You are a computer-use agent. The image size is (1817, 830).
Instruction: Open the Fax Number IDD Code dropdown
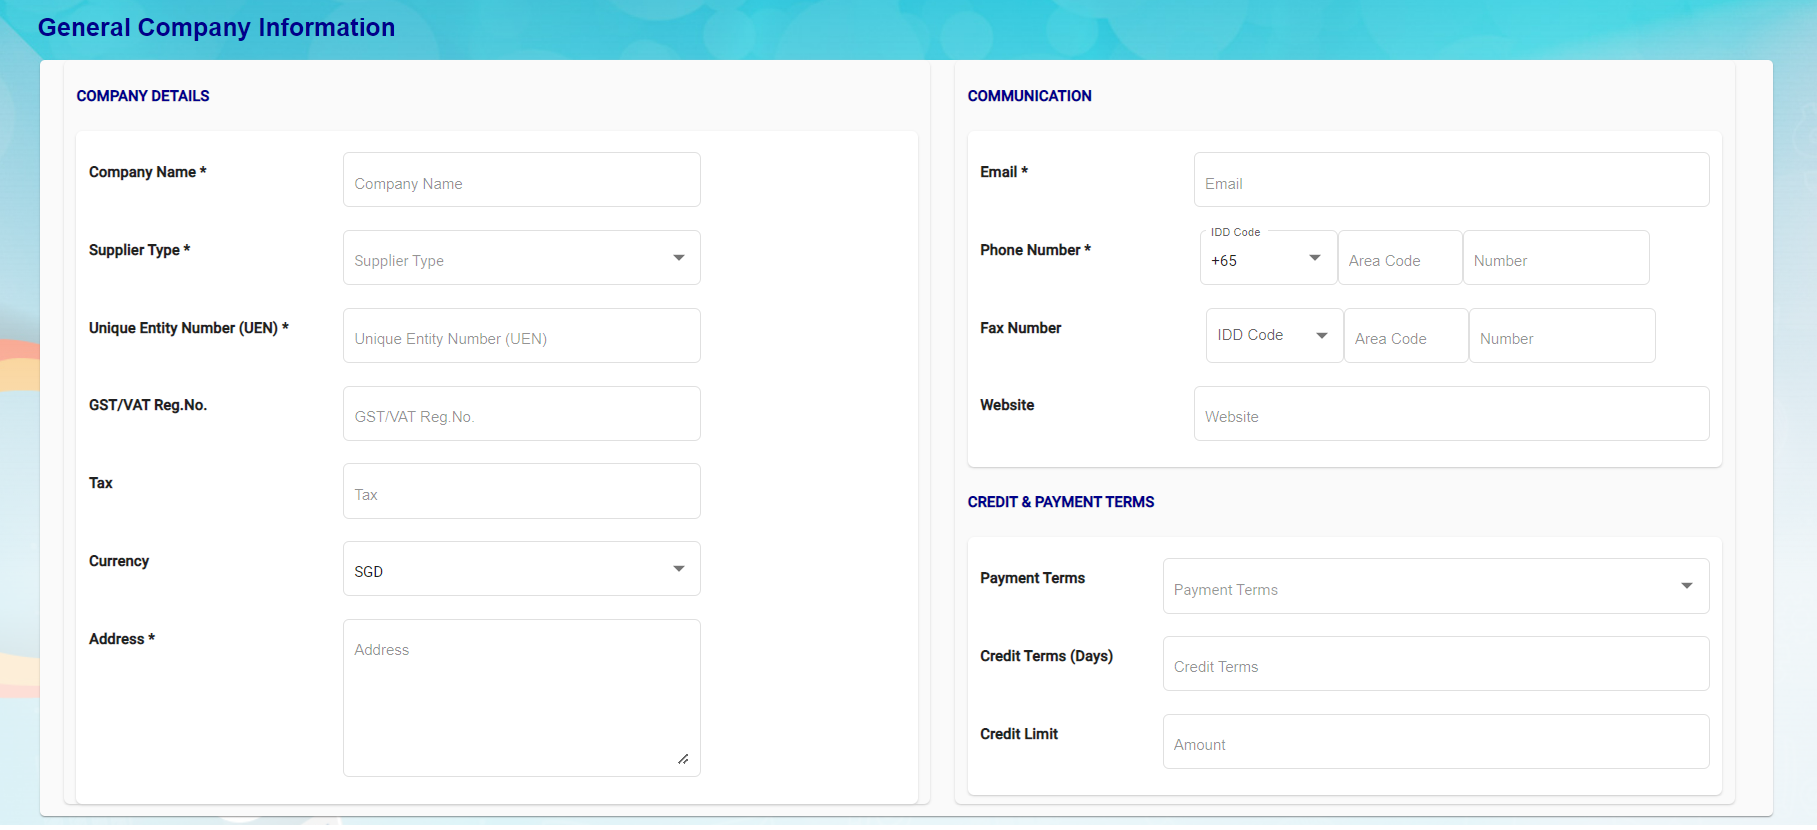tap(1273, 336)
